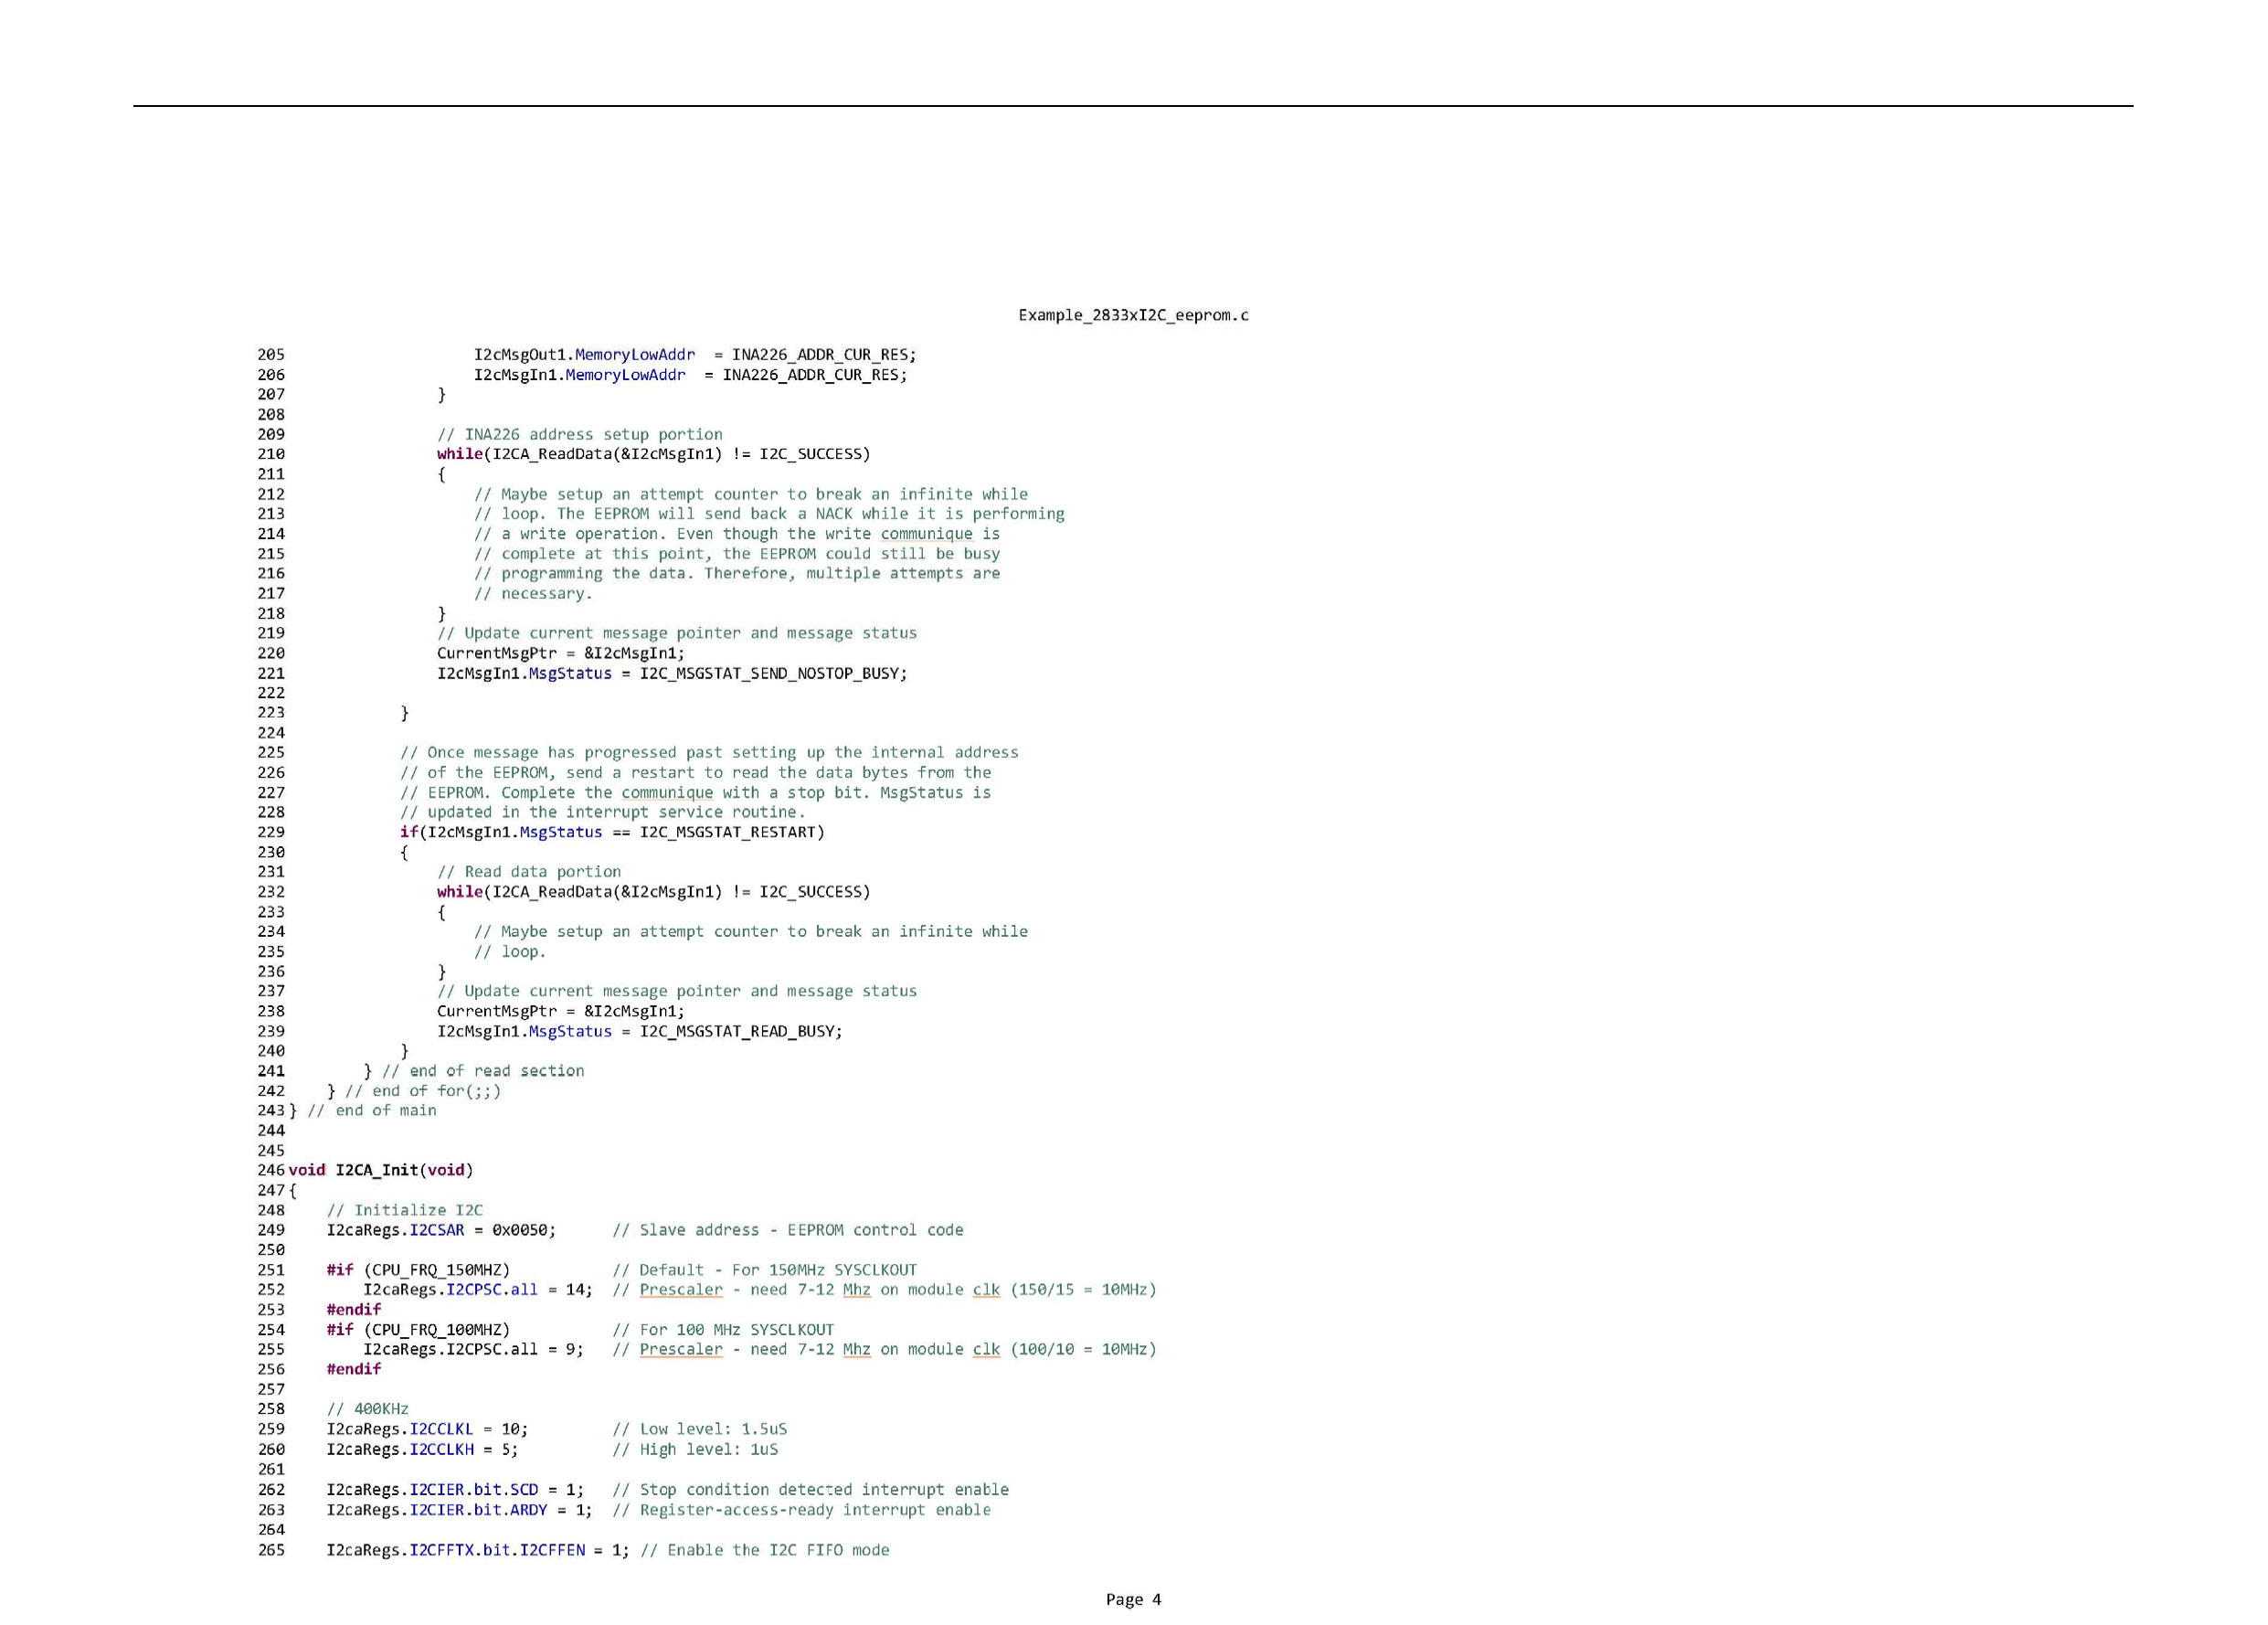Click the Page 4 footer label
Image resolution: width=2268 pixels, height=1625 pixels.
coord(1133,1599)
